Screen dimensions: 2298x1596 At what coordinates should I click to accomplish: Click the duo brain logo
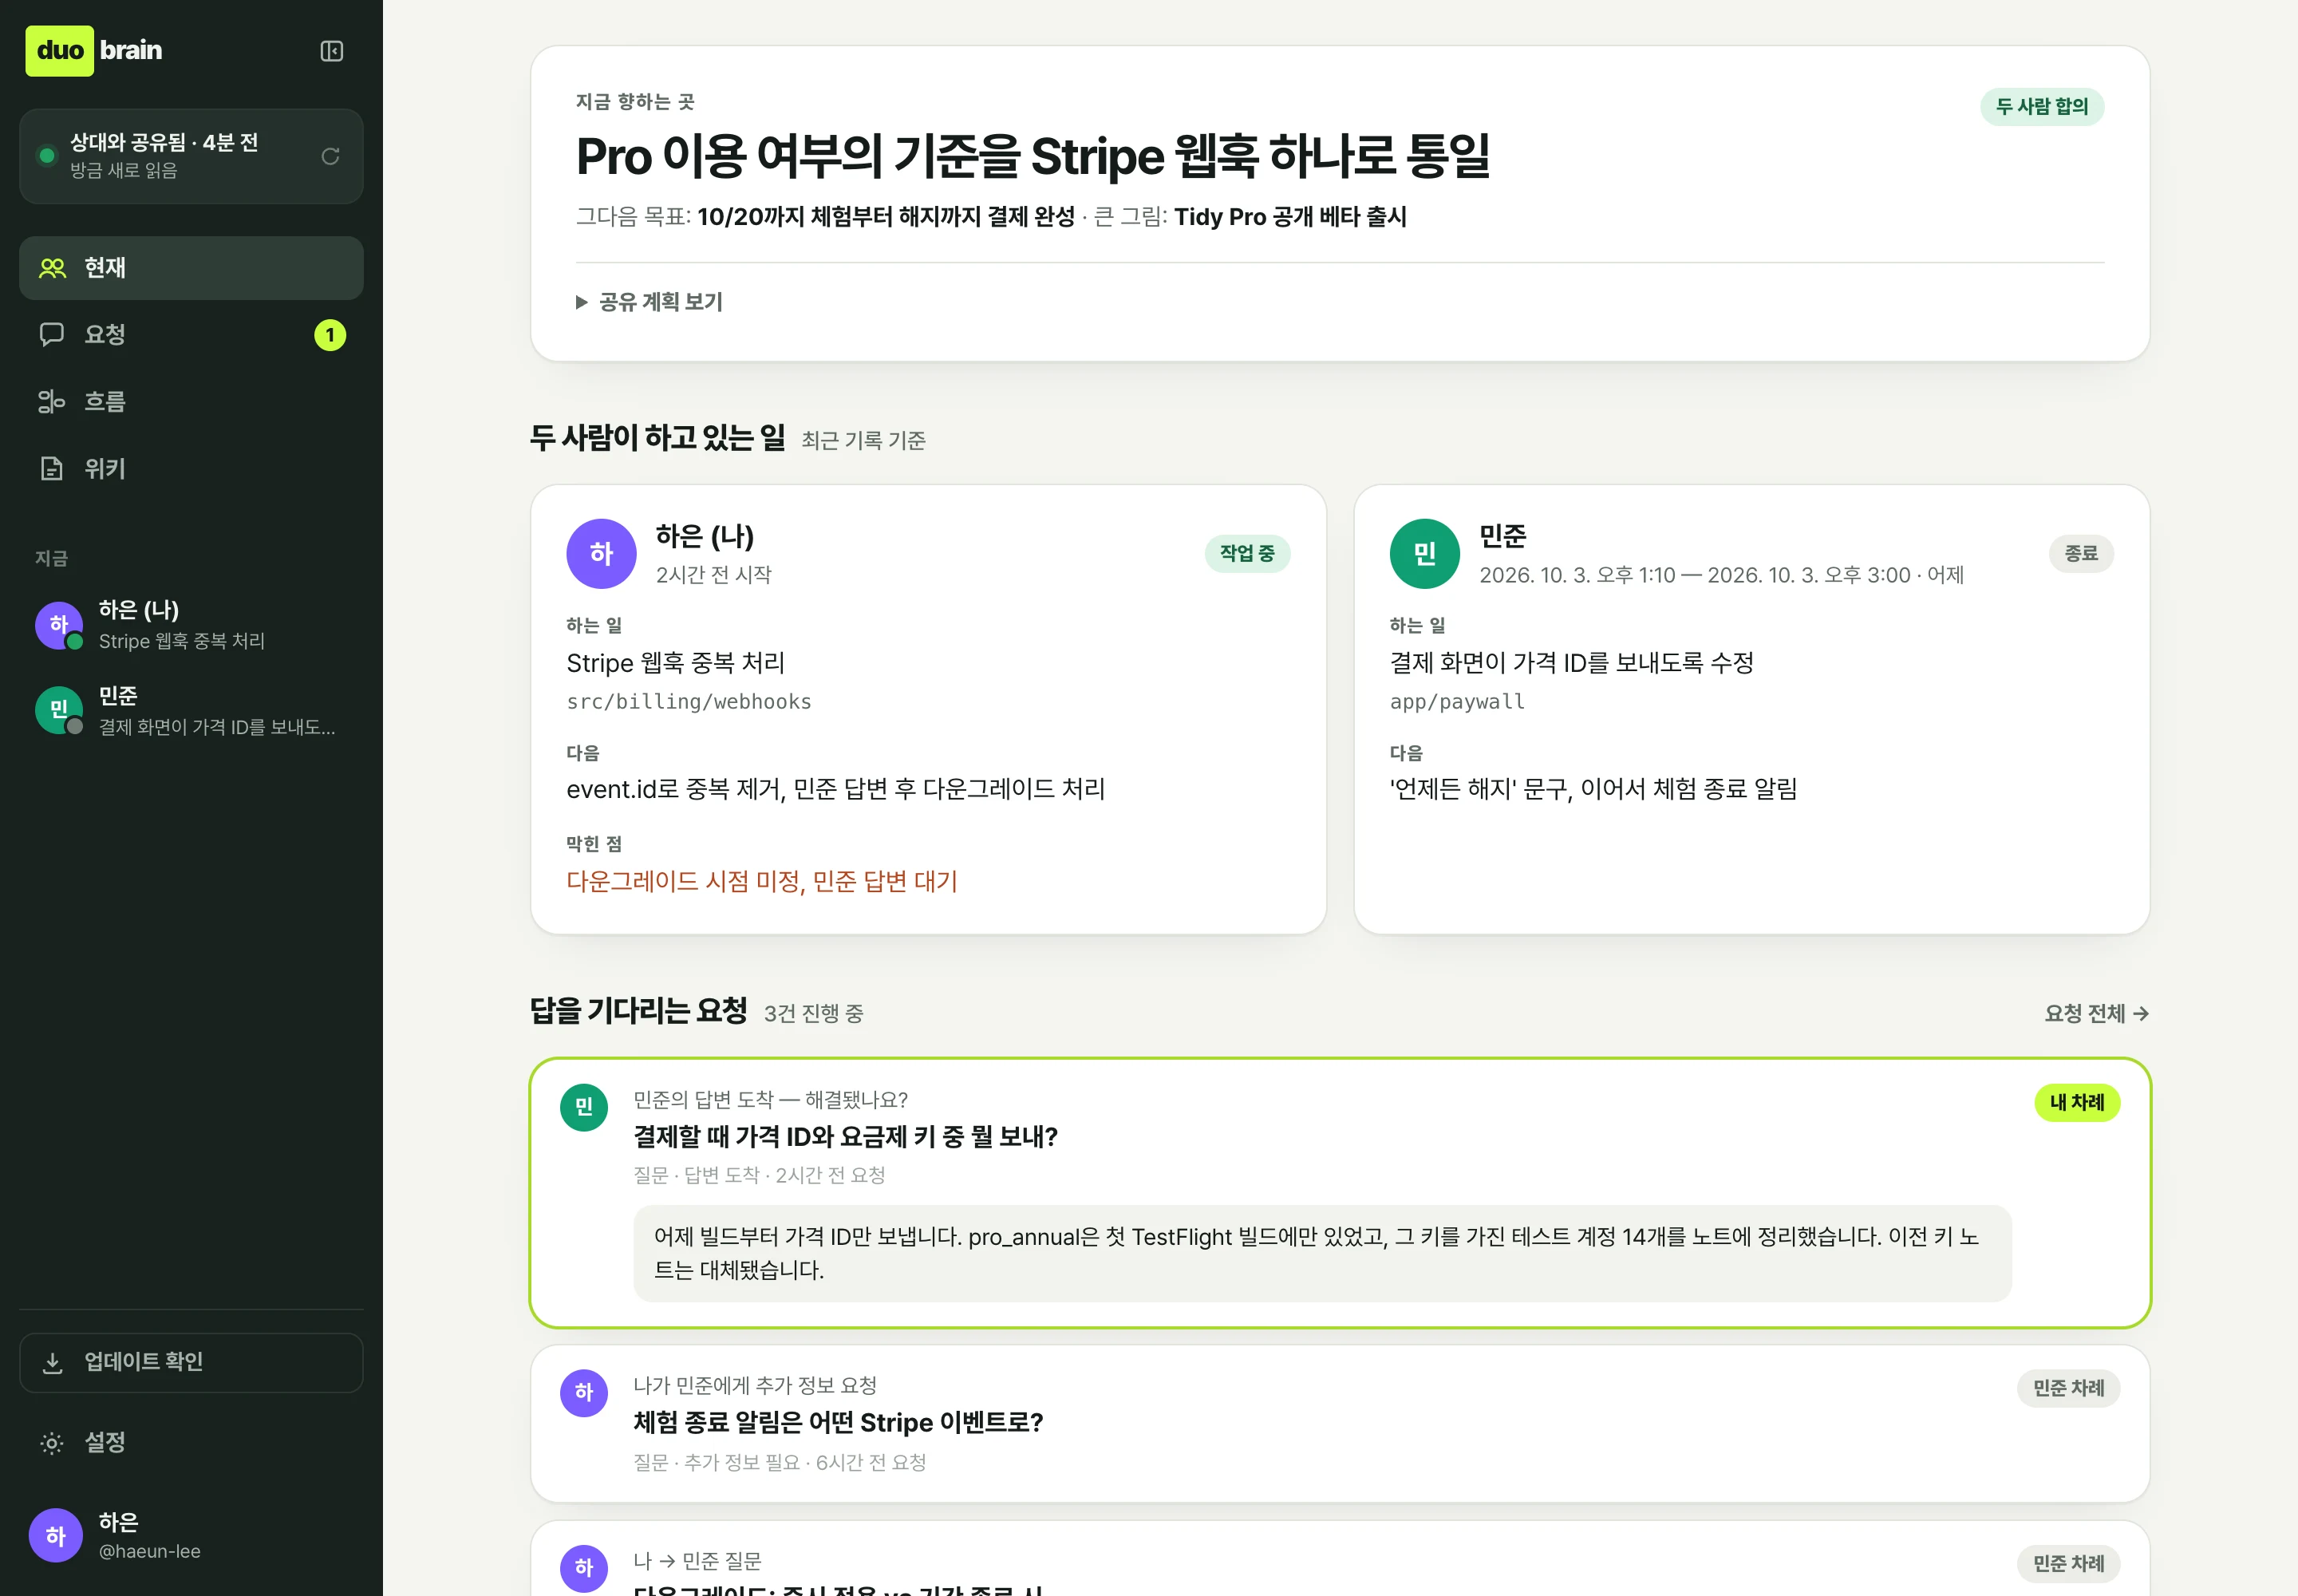[x=95, y=51]
